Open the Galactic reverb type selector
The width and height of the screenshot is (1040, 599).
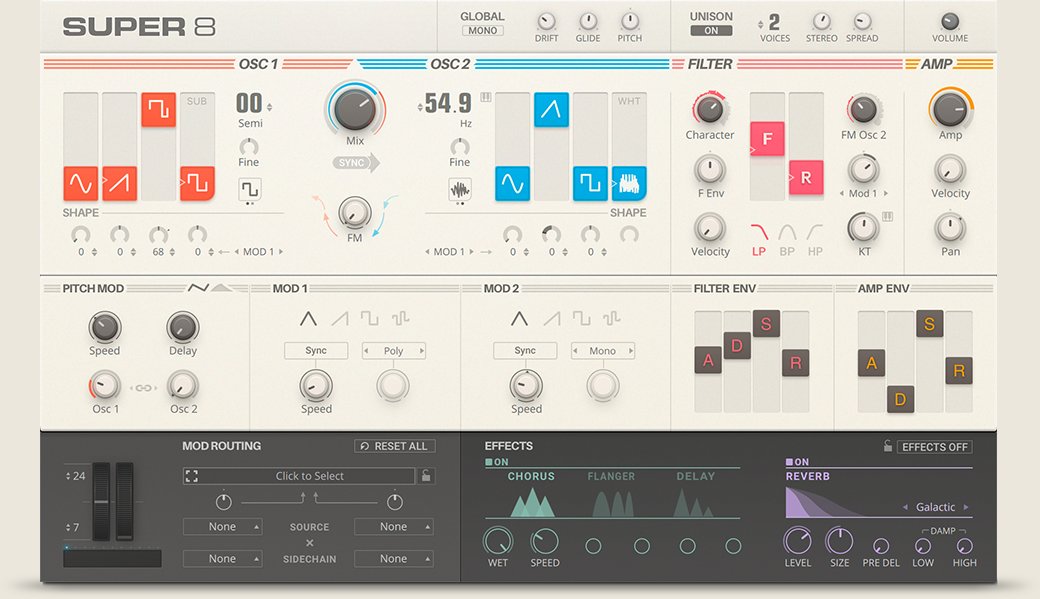click(x=936, y=507)
